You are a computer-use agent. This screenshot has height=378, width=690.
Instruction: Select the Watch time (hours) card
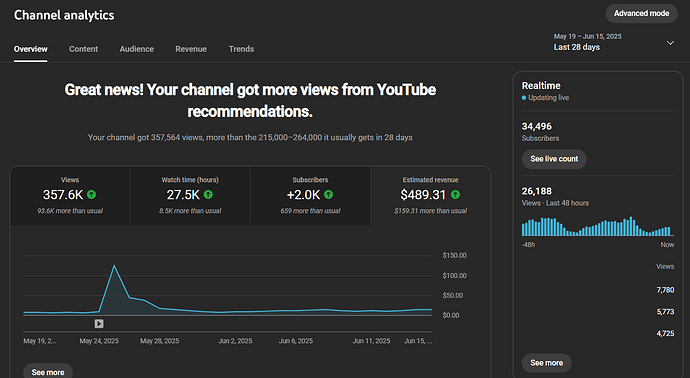coord(190,196)
